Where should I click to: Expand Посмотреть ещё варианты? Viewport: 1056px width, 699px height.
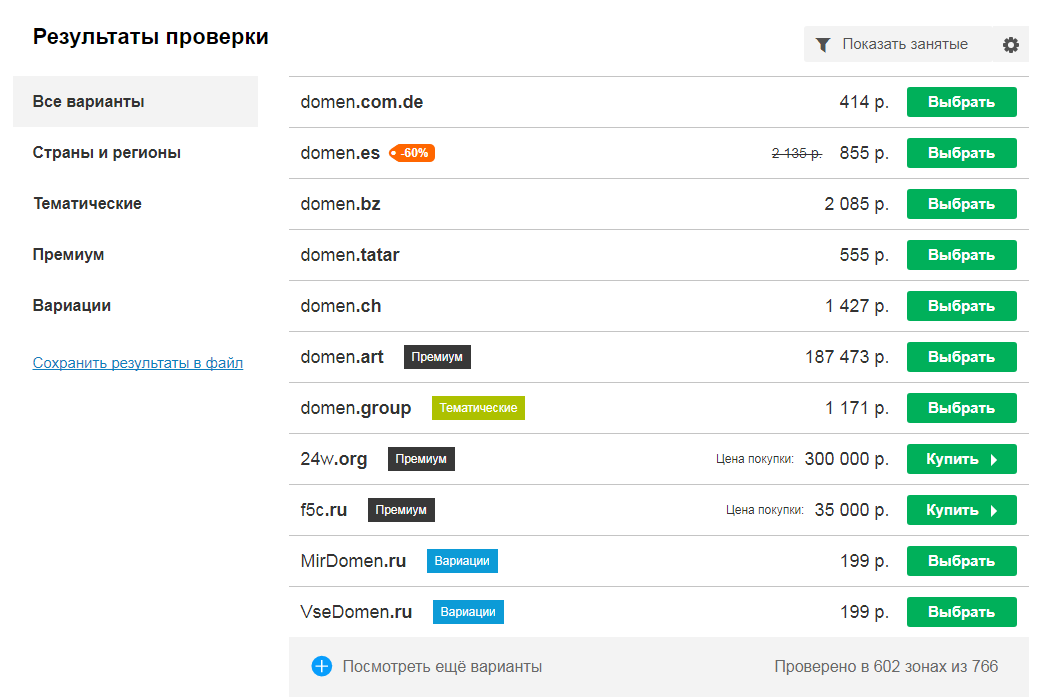coord(442,666)
